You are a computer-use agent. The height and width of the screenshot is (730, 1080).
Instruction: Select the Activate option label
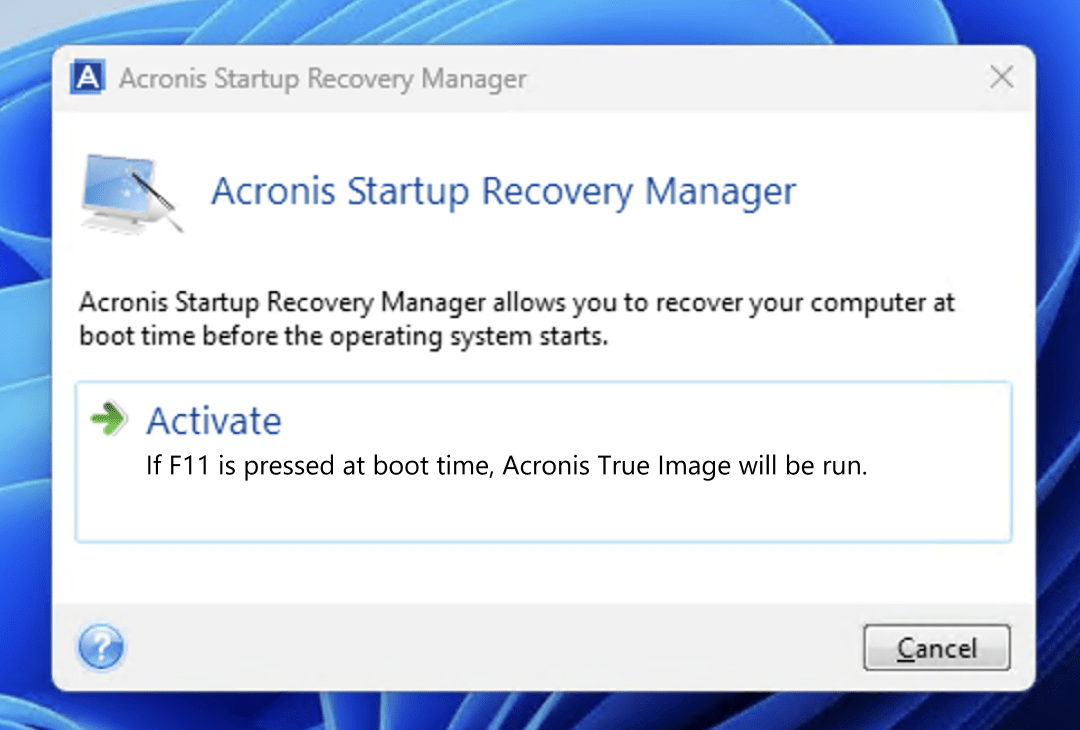click(214, 421)
